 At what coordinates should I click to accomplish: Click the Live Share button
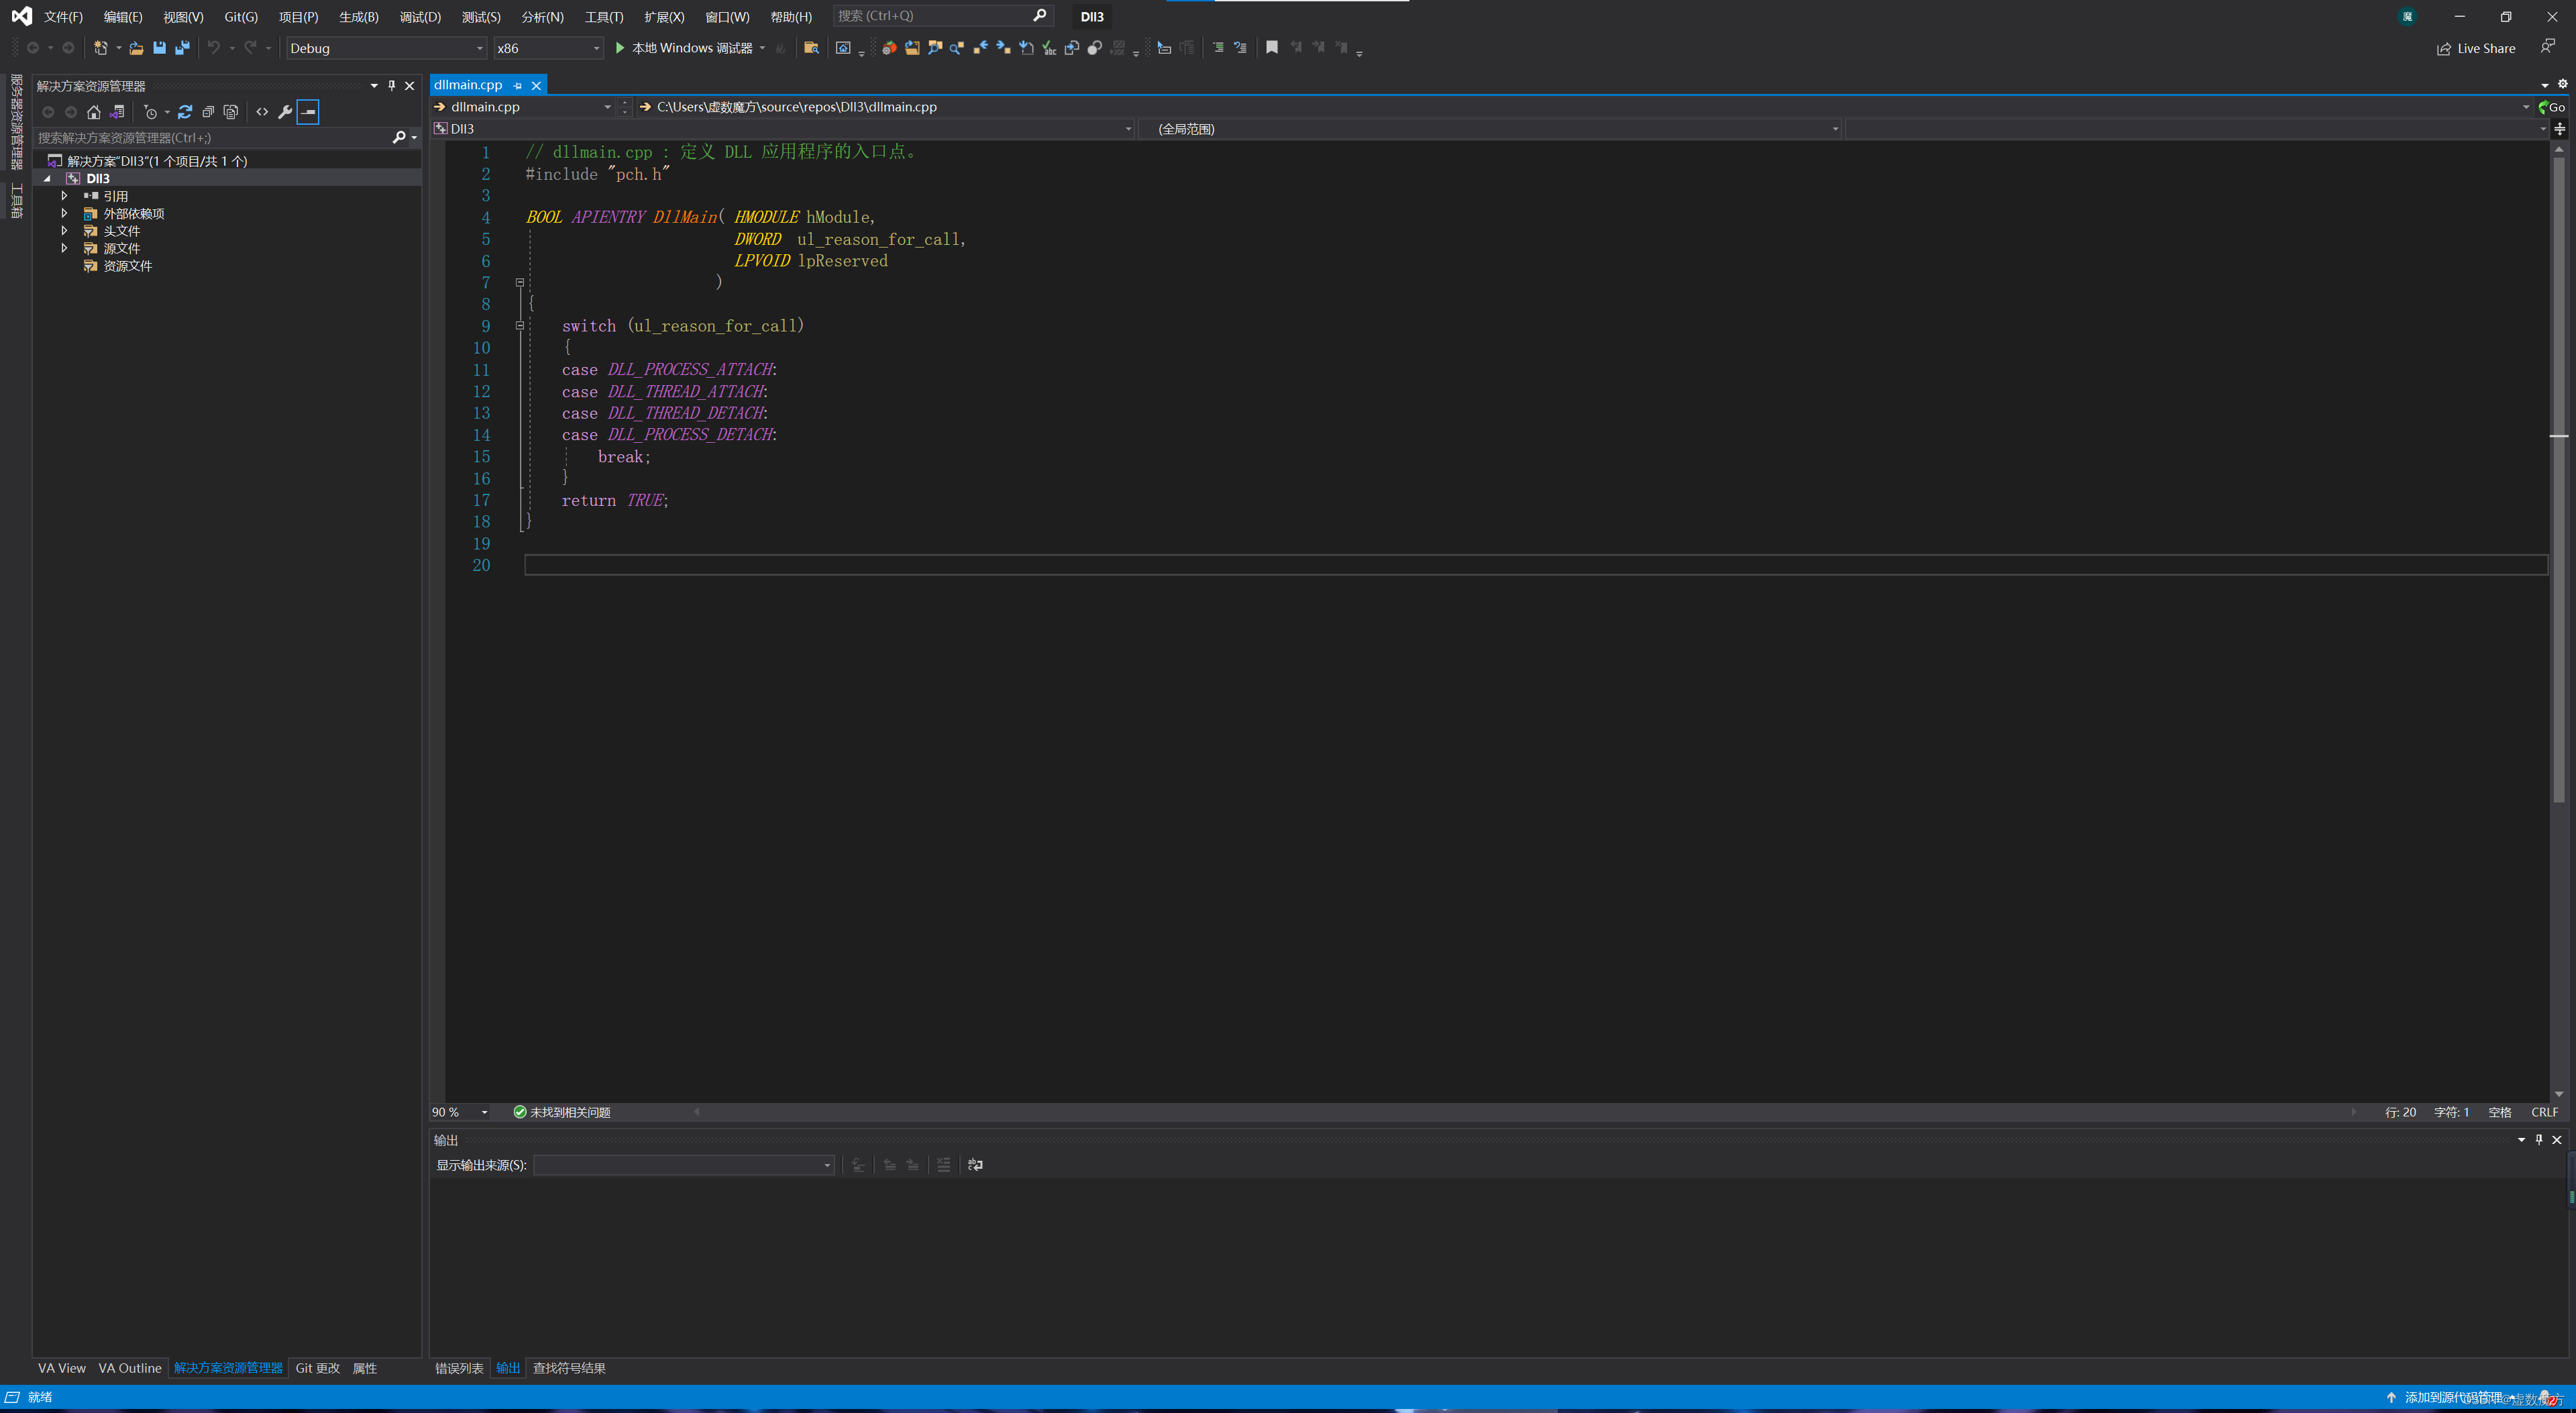(x=2476, y=48)
